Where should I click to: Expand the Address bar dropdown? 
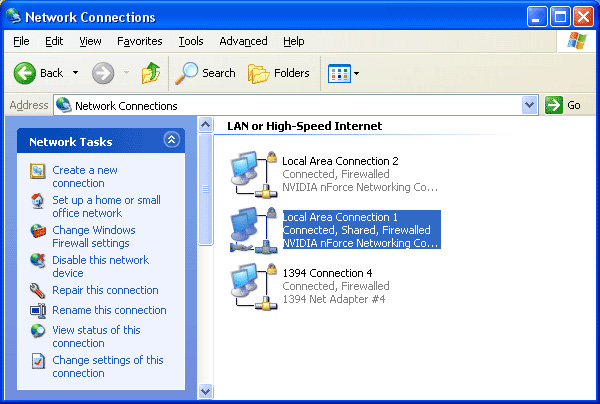click(x=530, y=105)
